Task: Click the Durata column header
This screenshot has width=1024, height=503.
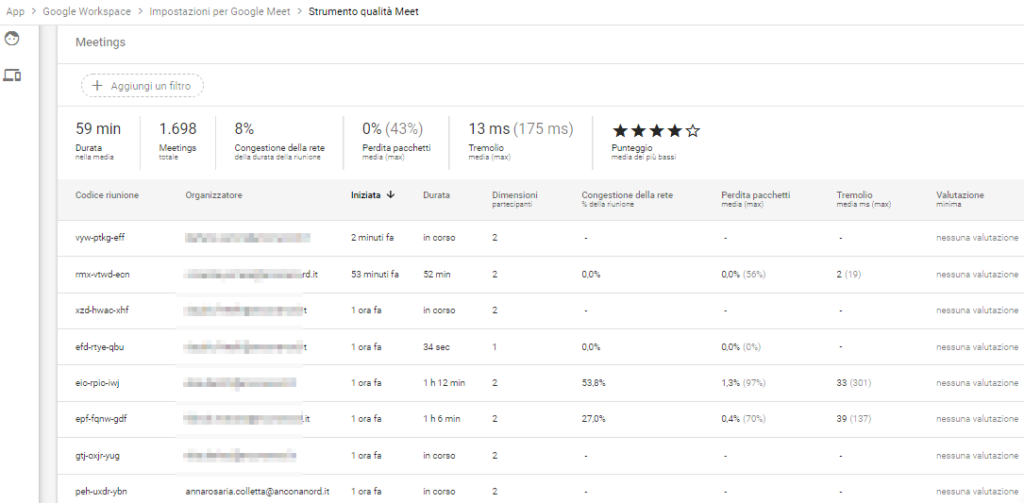Action: [x=437, y=196]
